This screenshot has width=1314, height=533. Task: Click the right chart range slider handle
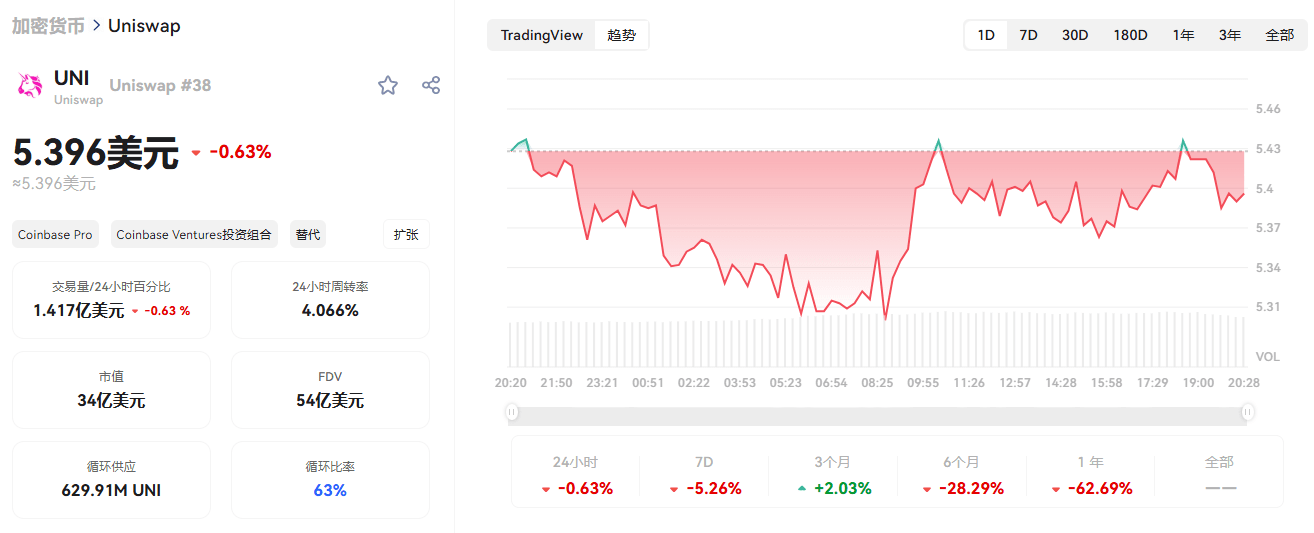(1248, 411)
